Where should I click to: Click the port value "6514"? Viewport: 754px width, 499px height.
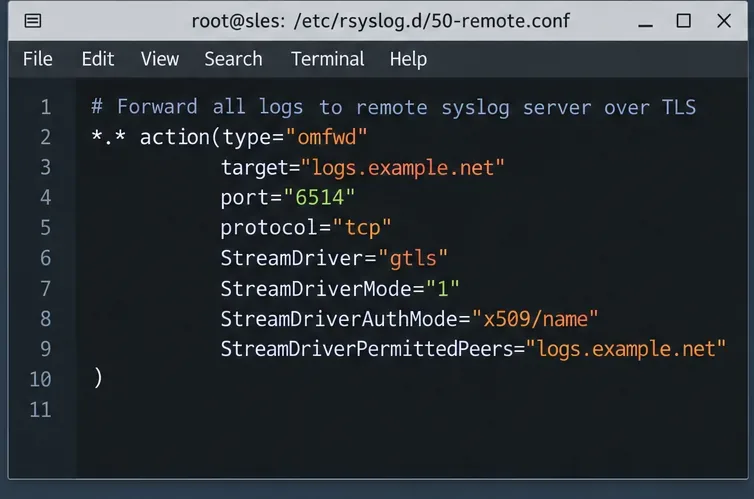[319, 197]
